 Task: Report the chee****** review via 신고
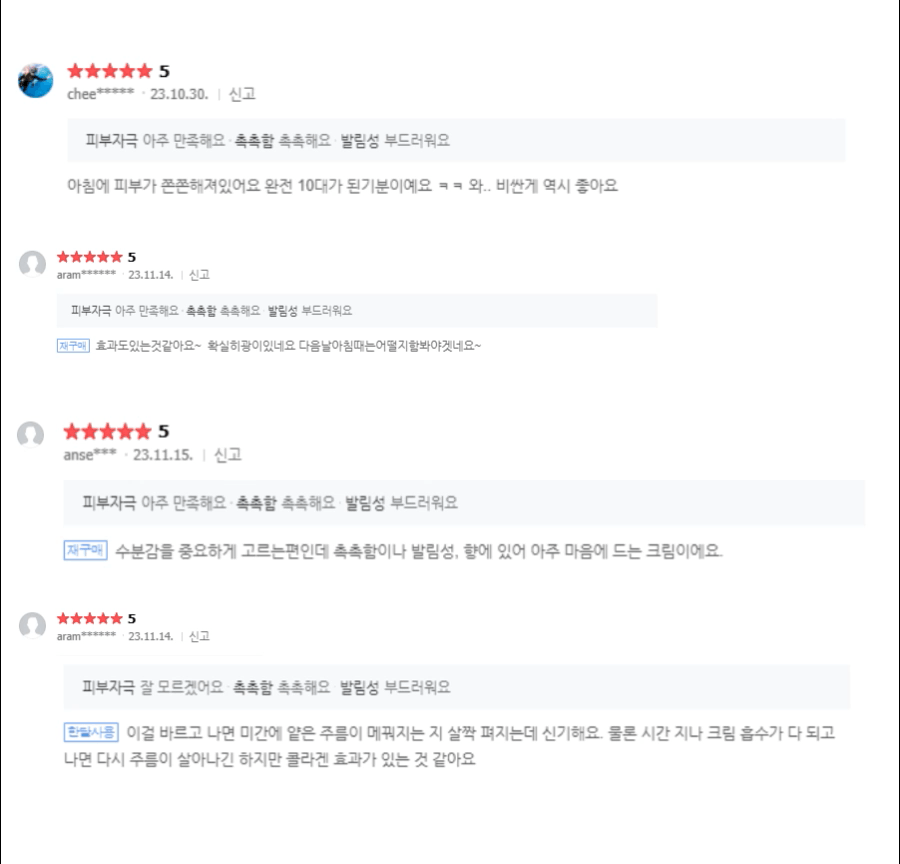point(242,94)
